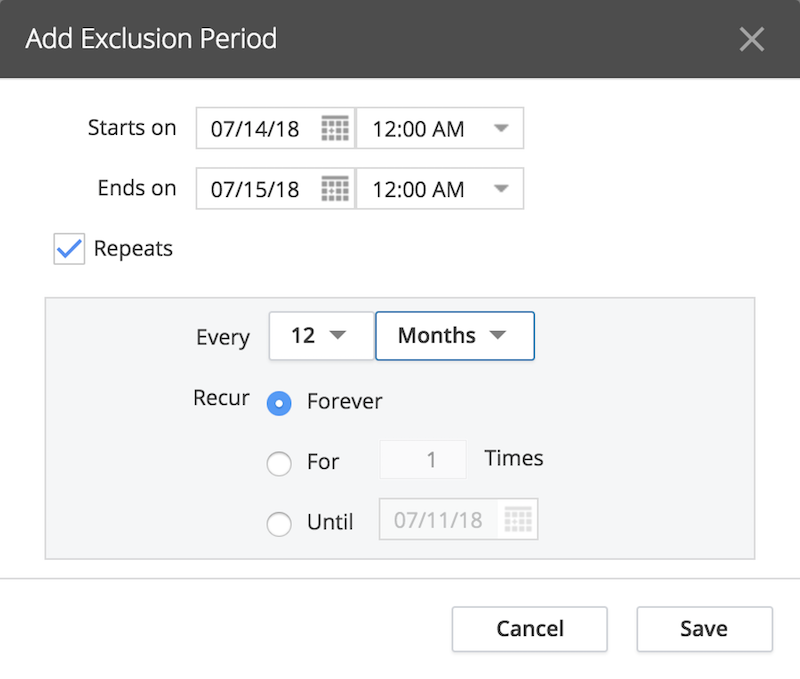Expand the Starts on 12:00 AM time dropdown

(440, 128)
